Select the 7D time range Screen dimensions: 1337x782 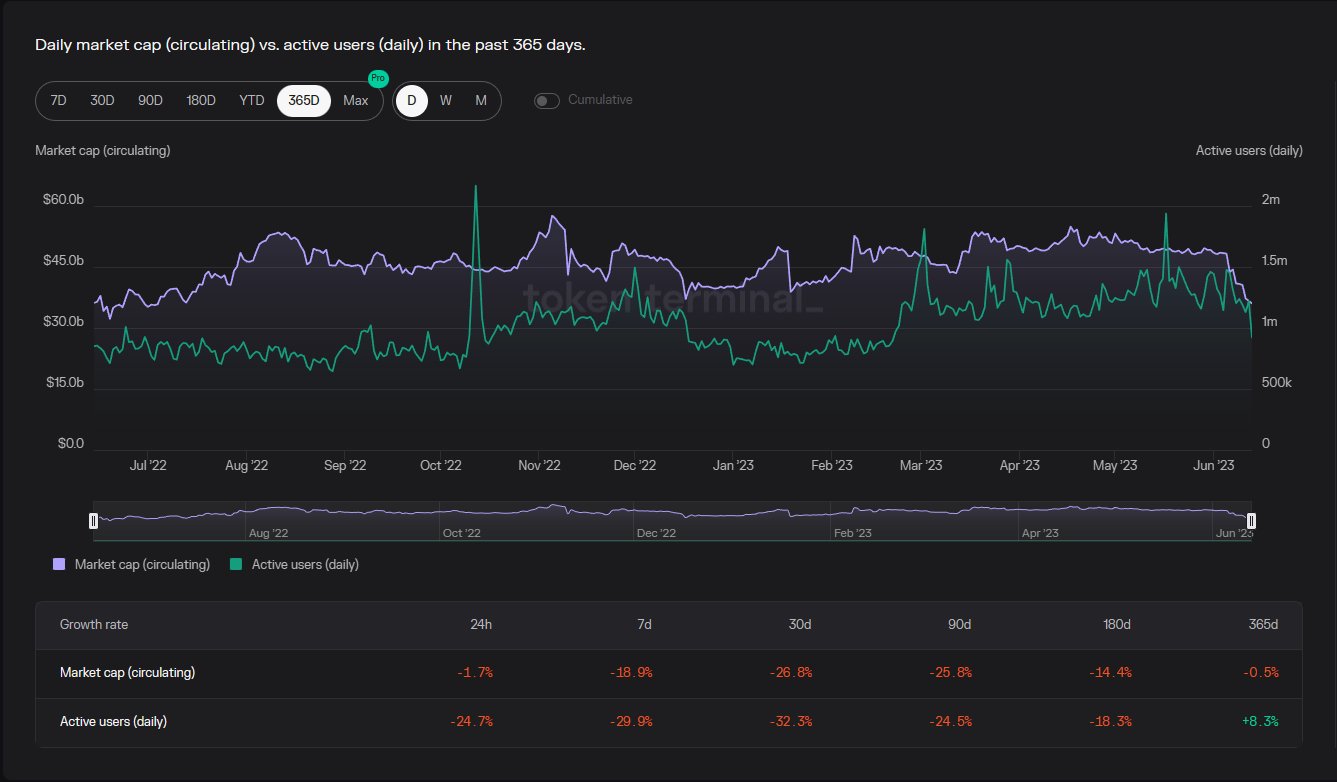pyautogui.click(x=58, y=100)
